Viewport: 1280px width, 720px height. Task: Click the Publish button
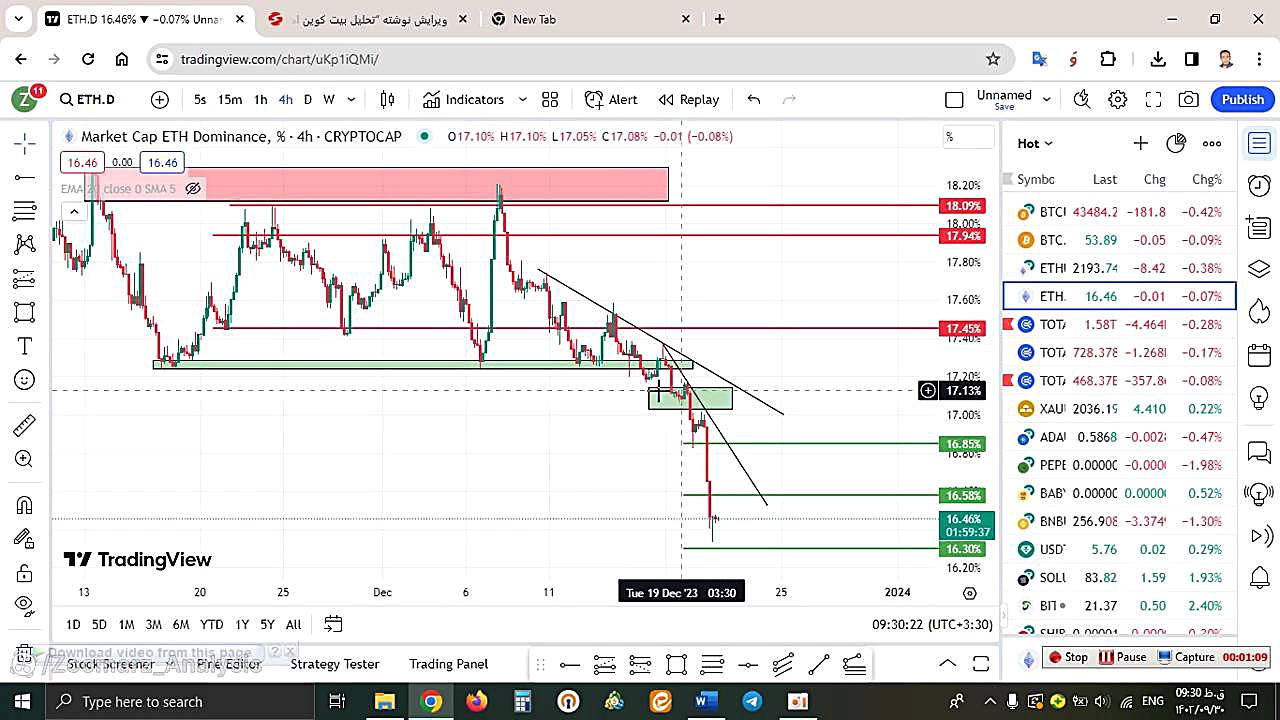click(x=1243, y=99)
